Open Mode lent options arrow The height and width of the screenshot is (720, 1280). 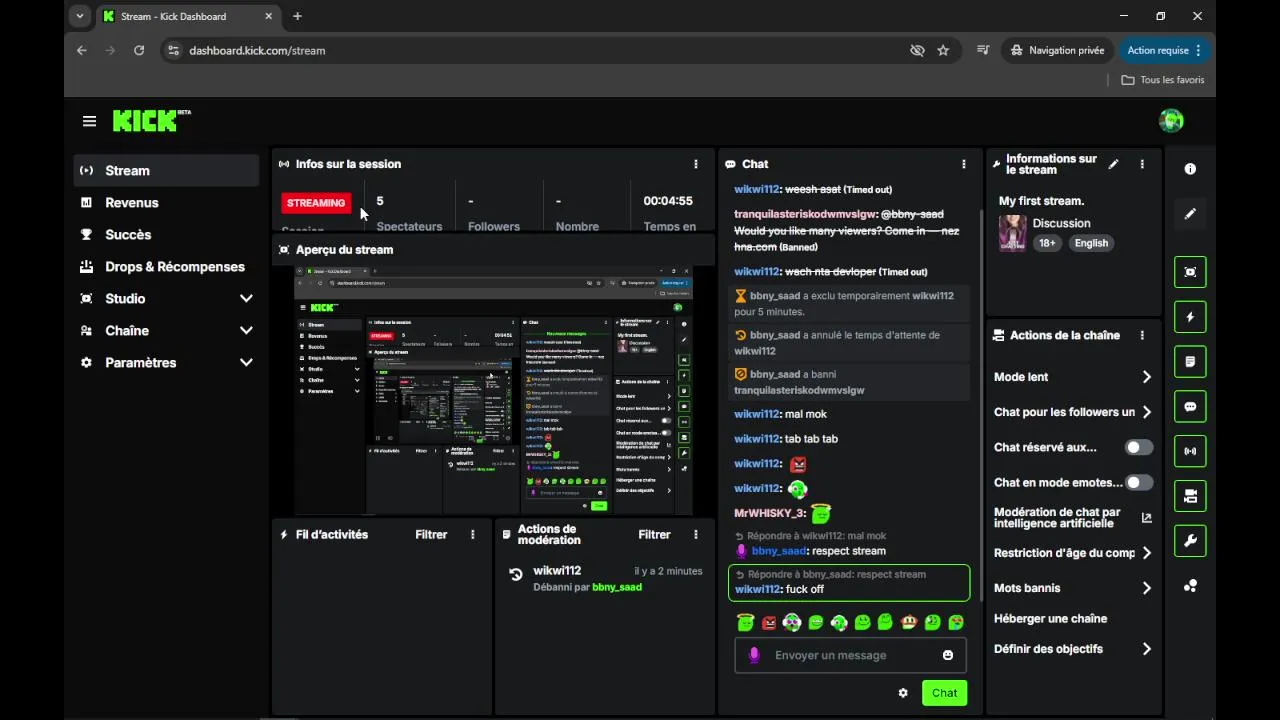[x=1146, y=377]
